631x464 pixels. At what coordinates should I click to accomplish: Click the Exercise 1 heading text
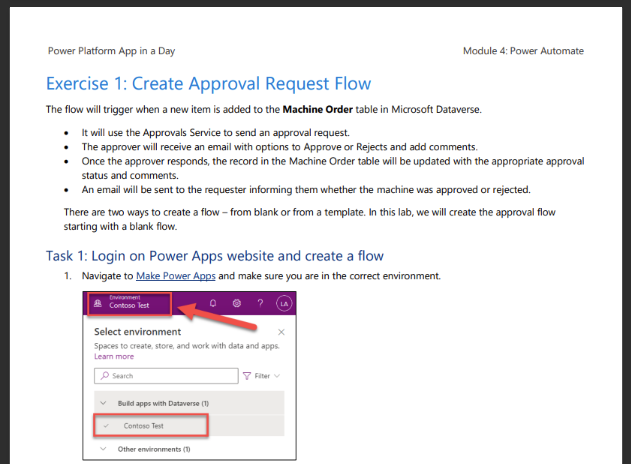coord(208,84)
